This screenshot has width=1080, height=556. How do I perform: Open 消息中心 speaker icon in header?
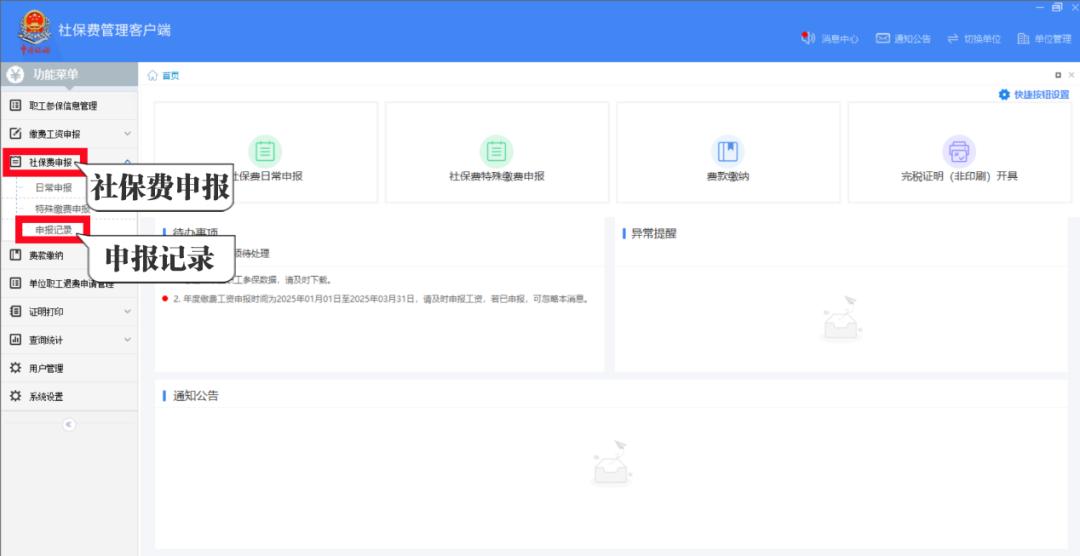click(808, 38)
